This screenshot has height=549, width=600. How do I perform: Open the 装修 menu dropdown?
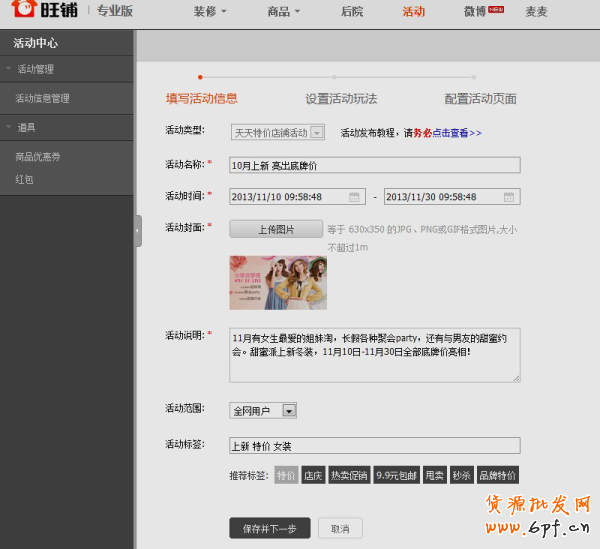pos(210,12)
